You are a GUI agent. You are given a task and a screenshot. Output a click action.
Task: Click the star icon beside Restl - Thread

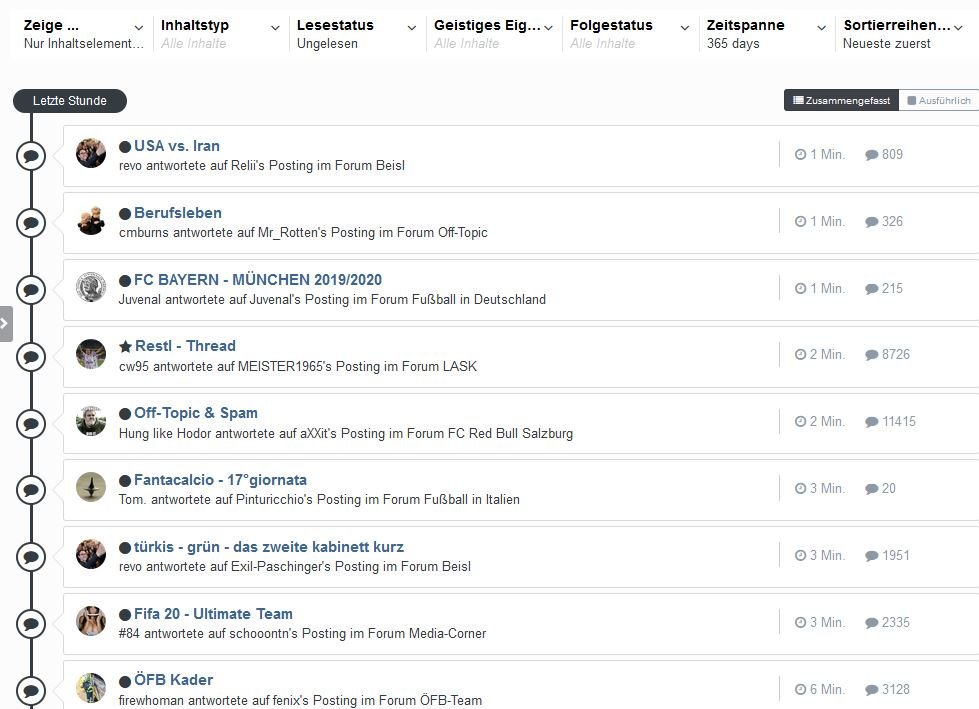click(125, 346)
